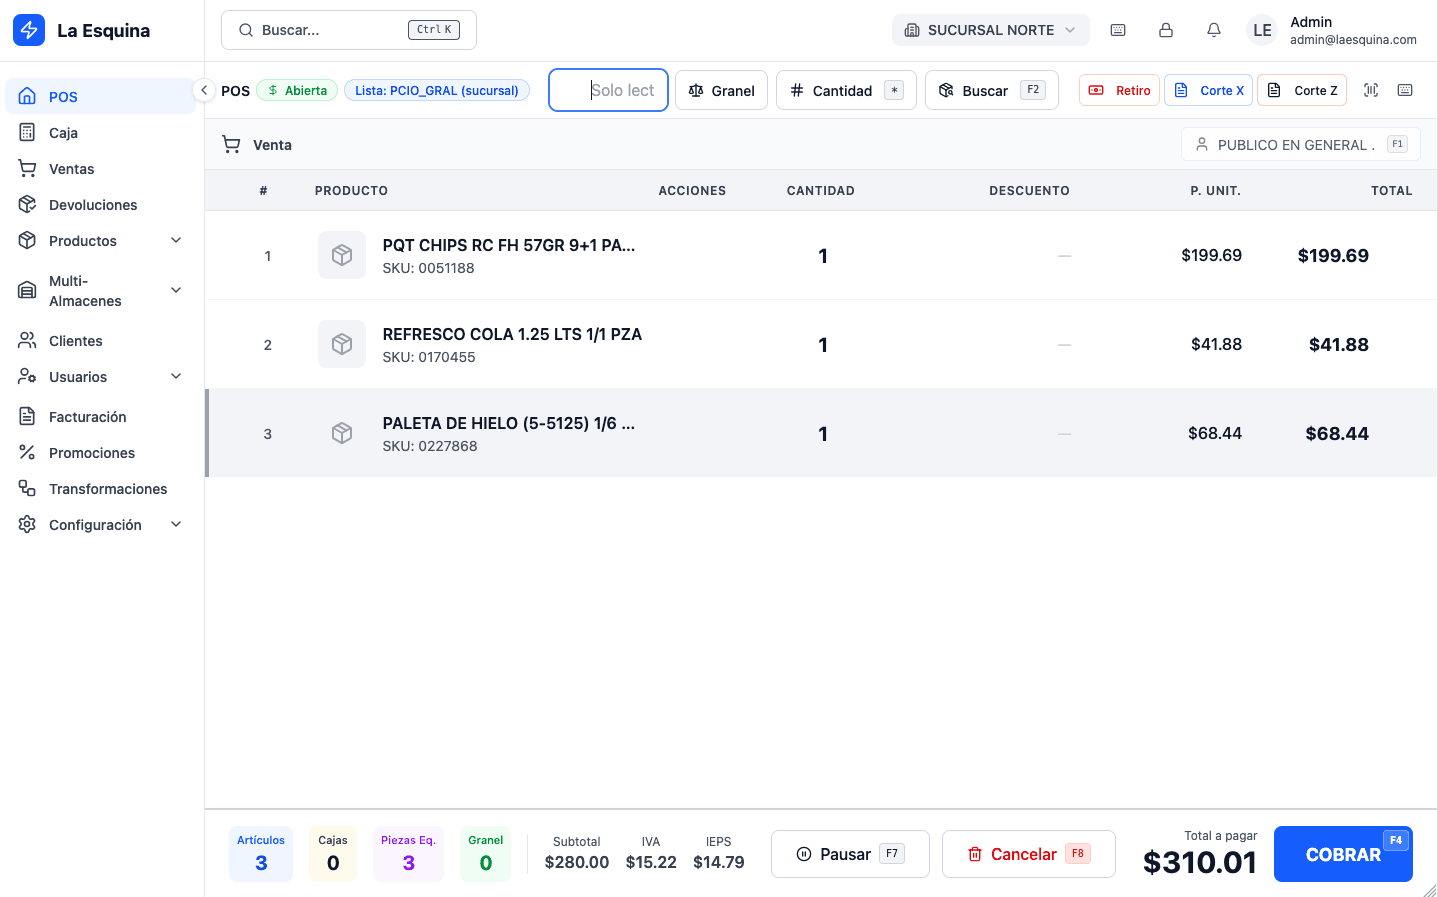
Task: Open product search with Buscar F2
Action: tap(992, 90)
